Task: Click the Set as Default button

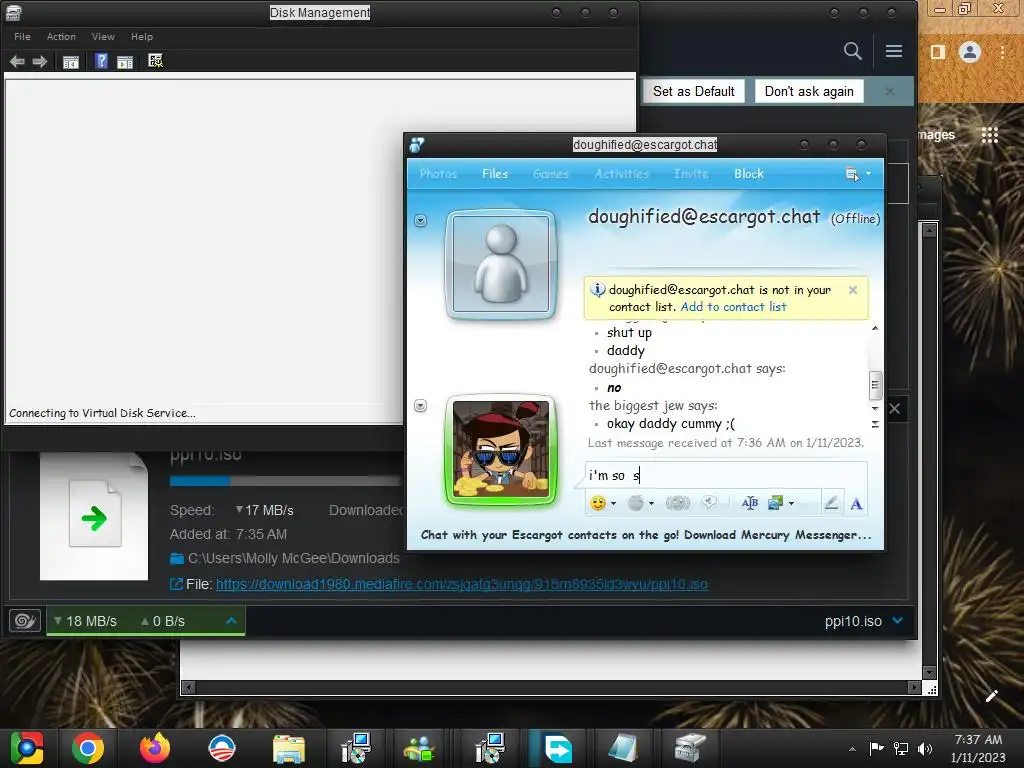Action: coord(694,91)
